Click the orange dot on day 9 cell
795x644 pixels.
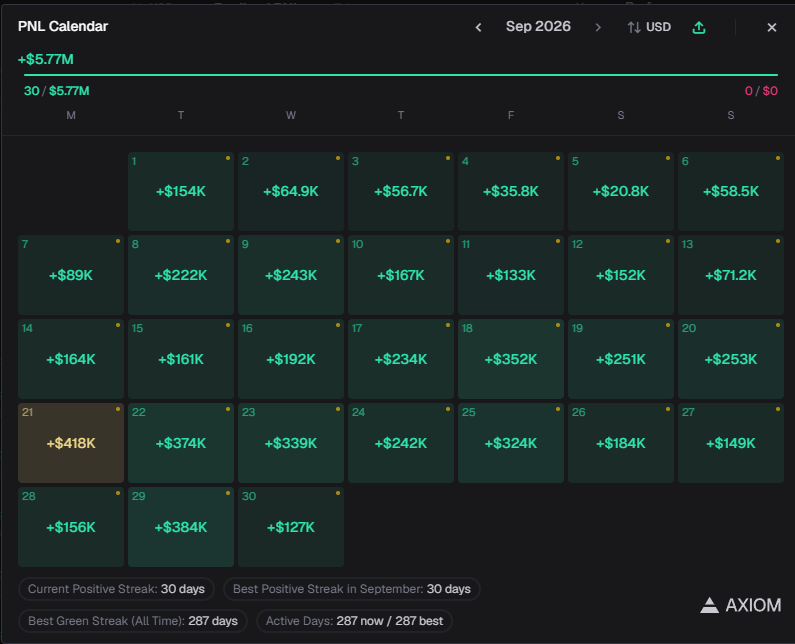point(338,241)
